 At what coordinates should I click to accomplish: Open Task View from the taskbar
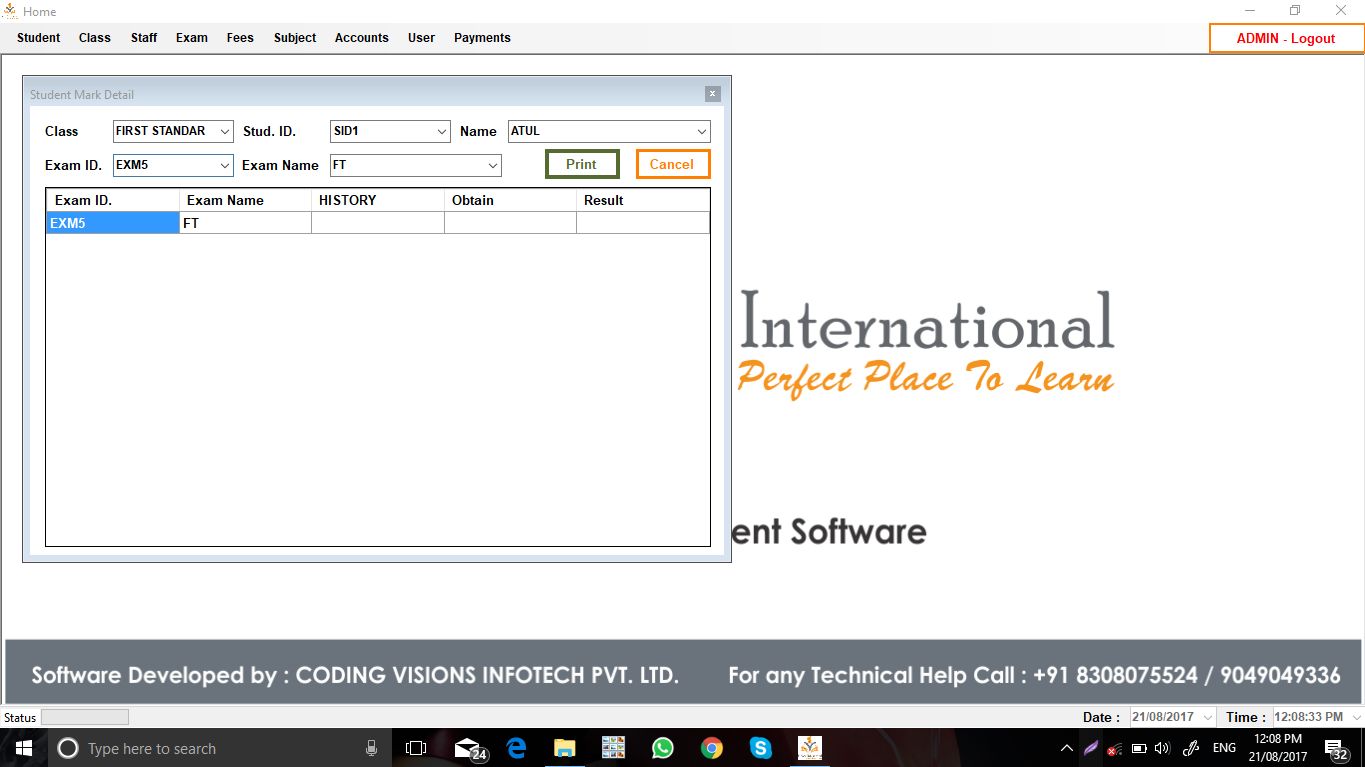[x=416, y=748]
